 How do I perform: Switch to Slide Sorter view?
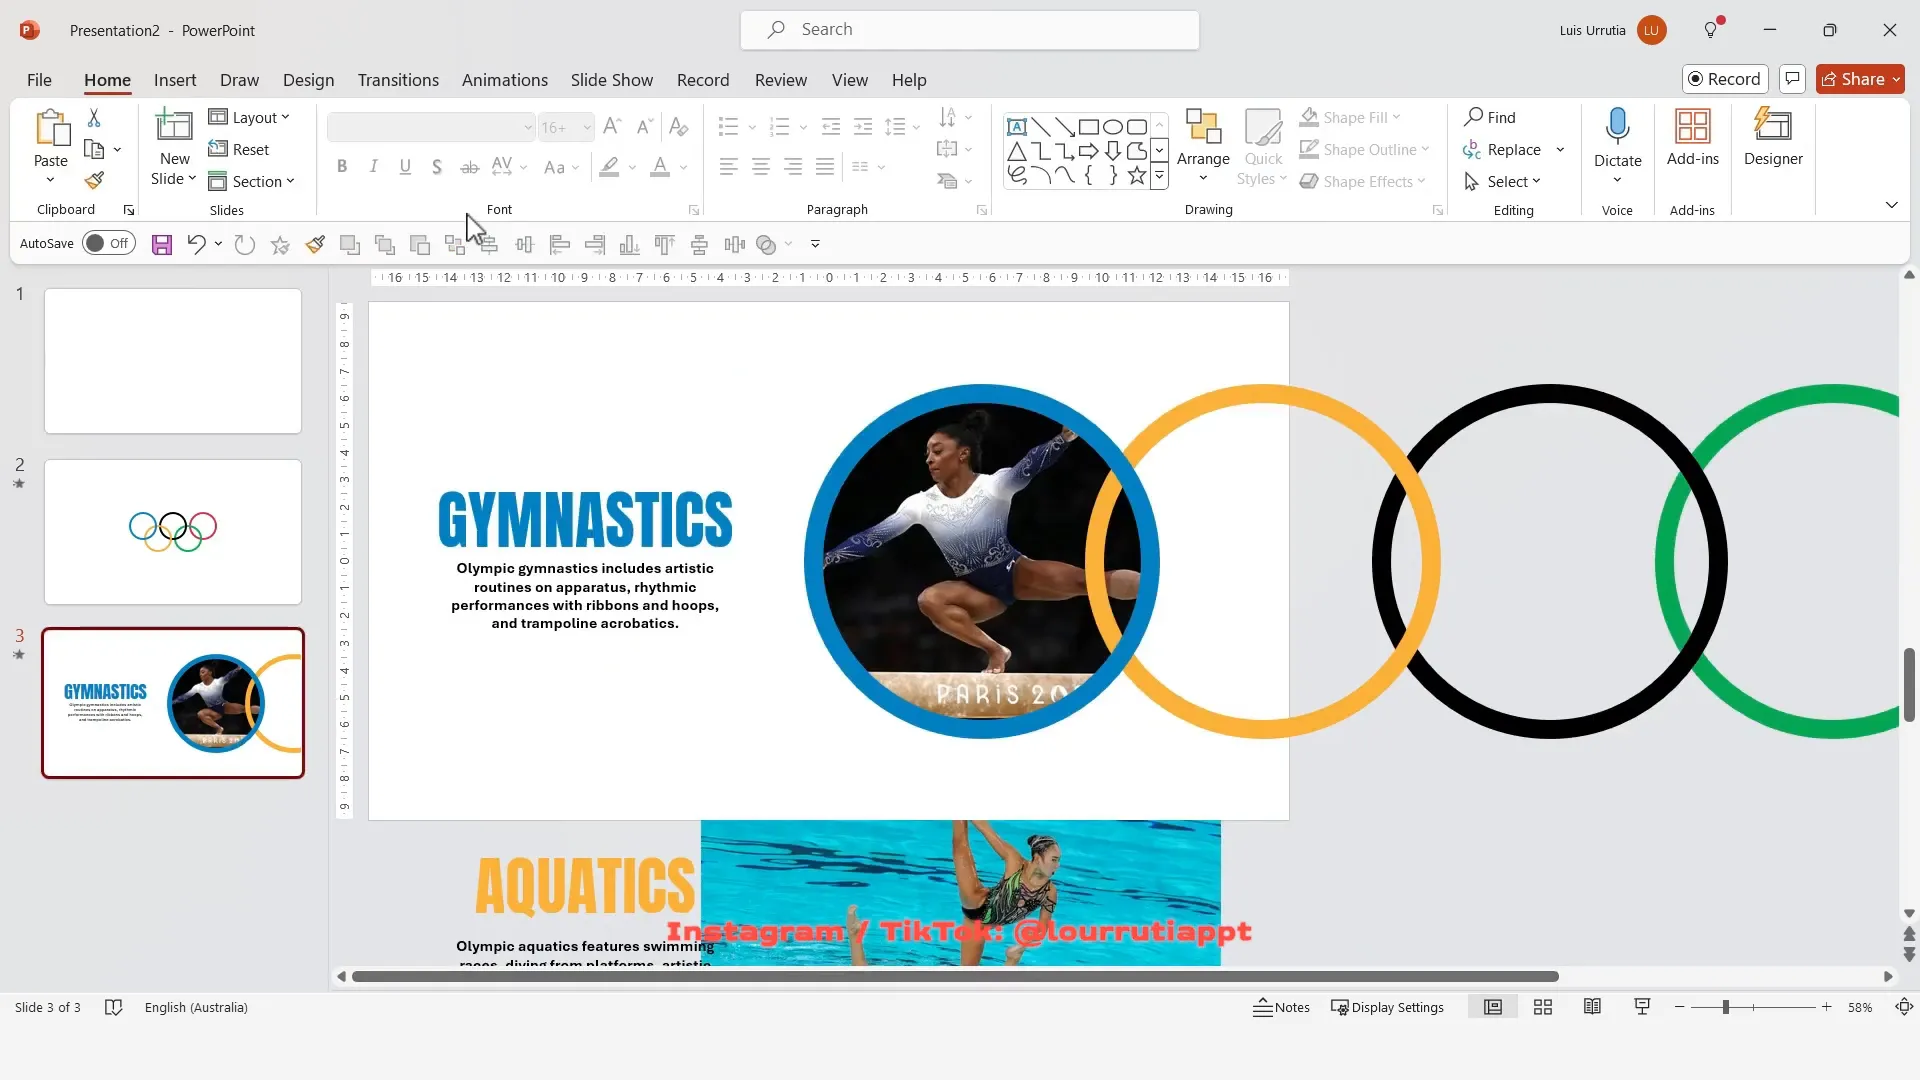[x=1543, y=1007]
